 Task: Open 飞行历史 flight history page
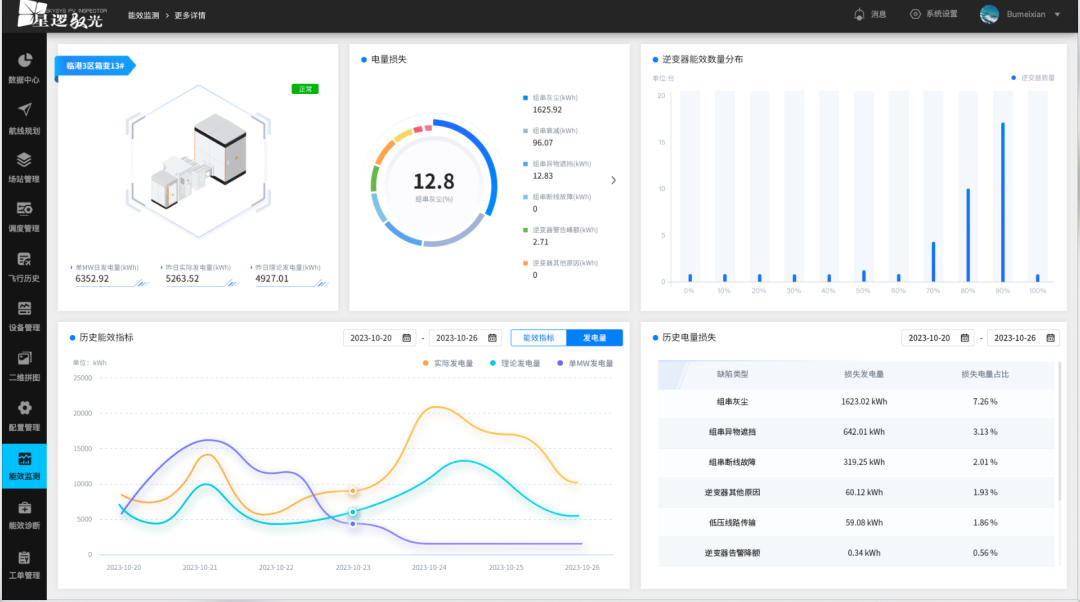pos(24,265)
